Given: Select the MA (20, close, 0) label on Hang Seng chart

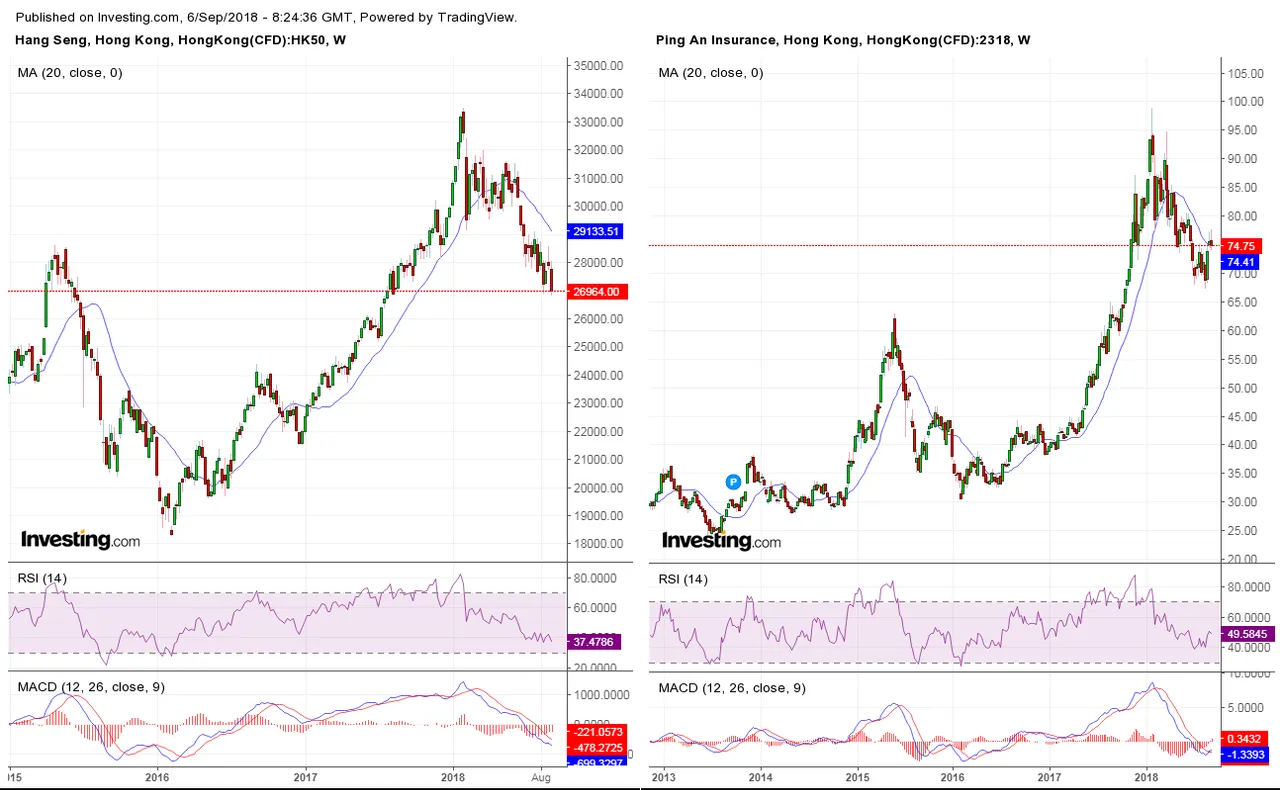Looking at the screenshot, I should click(x=70, y=72).
